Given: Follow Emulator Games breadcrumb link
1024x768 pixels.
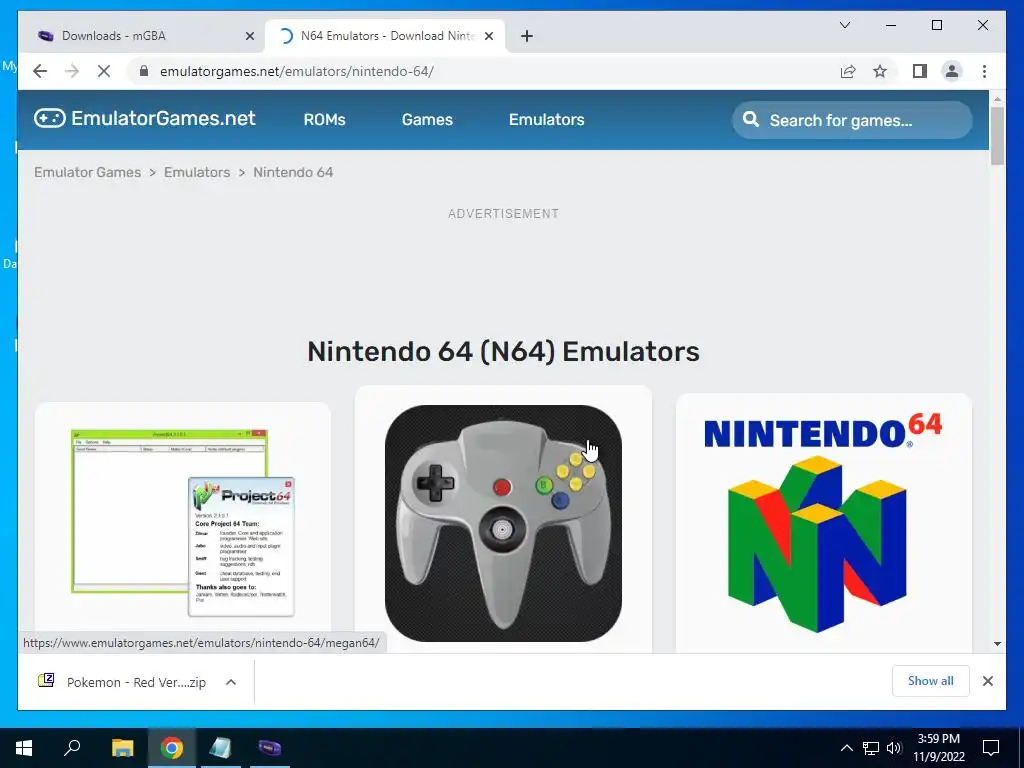Looking at the screenshot, I should (88, 172).
